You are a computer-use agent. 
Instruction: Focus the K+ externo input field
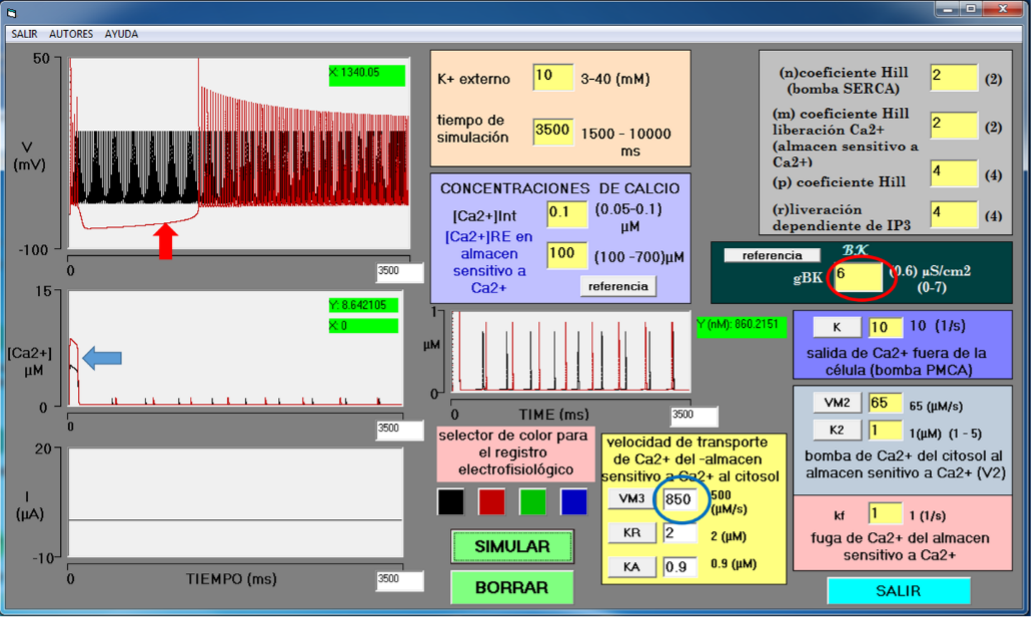[552, 78]
